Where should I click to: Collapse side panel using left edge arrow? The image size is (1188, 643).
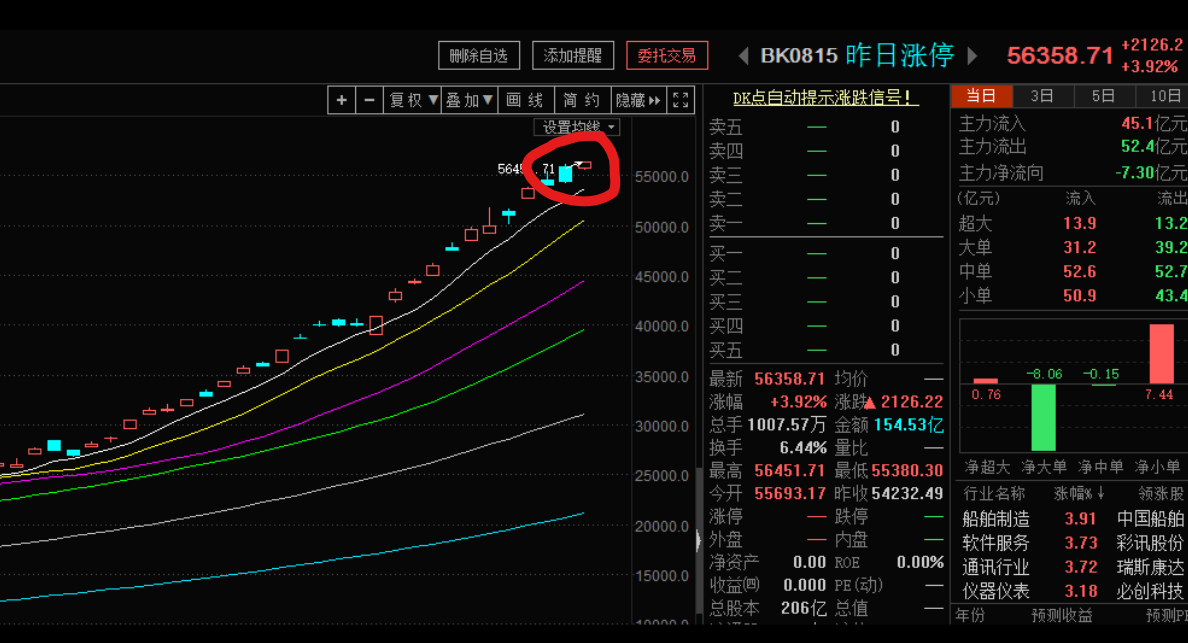pos(698,540)
